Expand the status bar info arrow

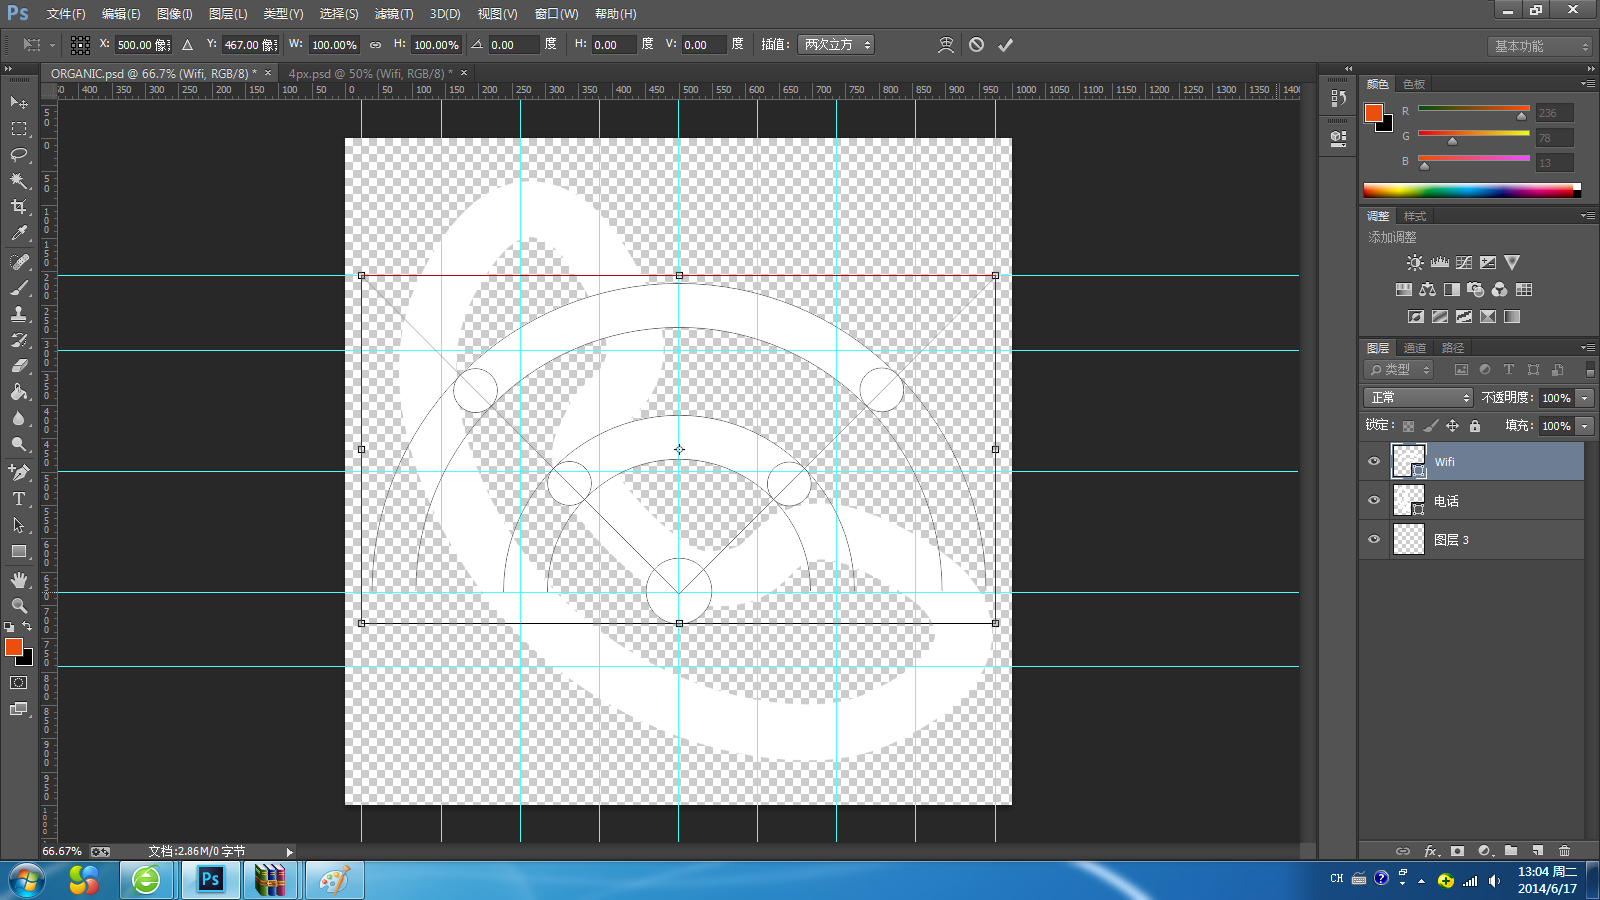pos(289,852)
